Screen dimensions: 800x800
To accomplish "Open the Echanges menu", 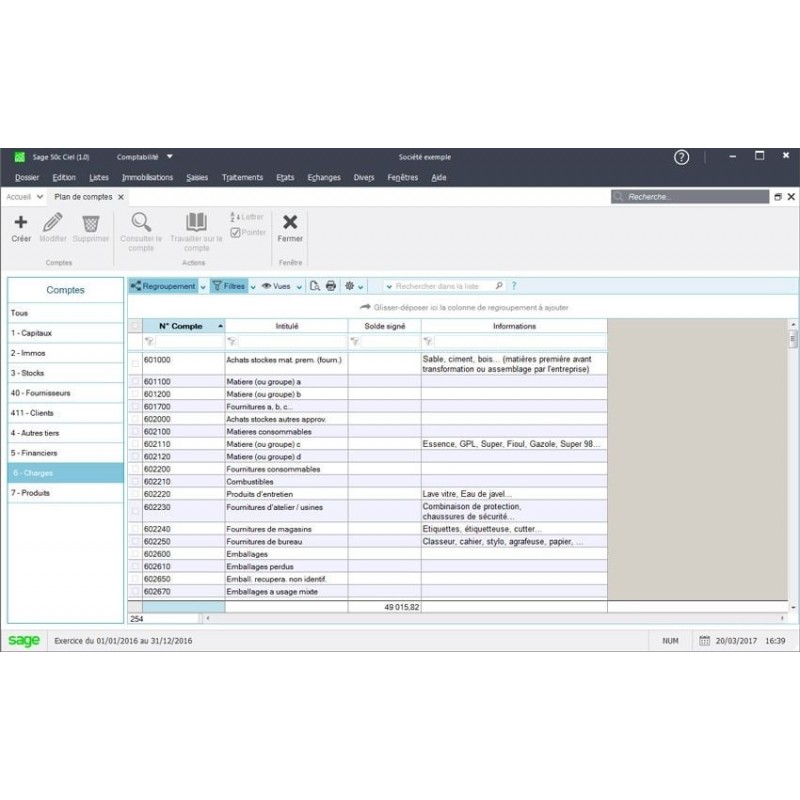I will coord(323,177).
